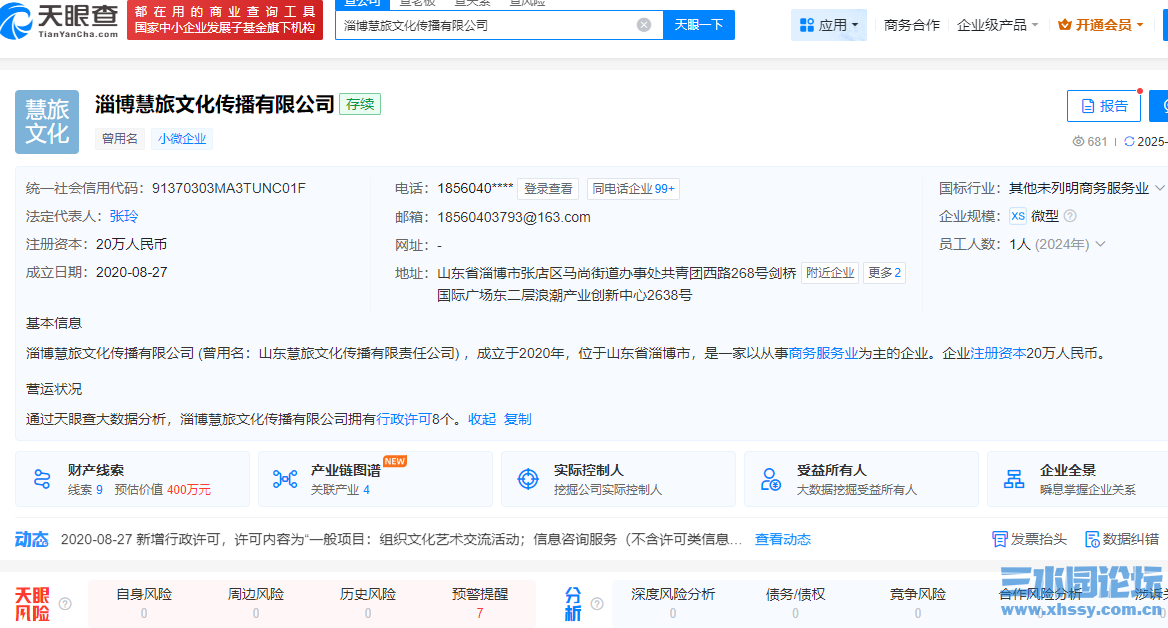Clear the search box with the X icon

coord(644,24)
